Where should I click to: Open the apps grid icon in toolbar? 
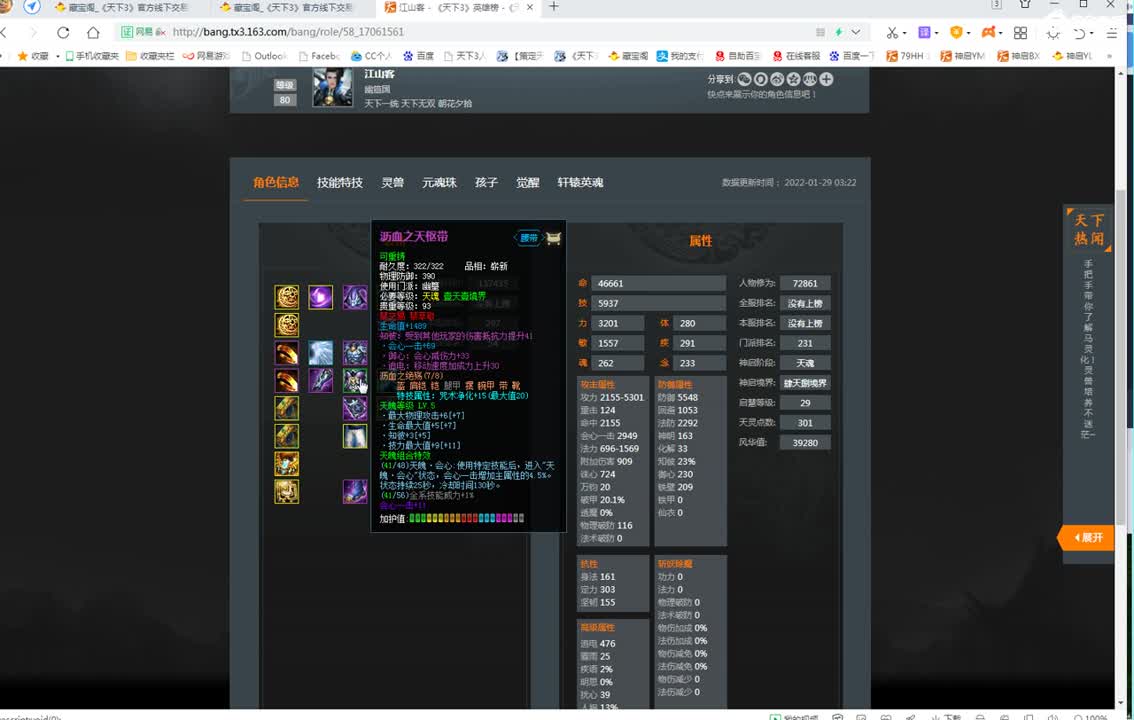(x=1020, y=32)
